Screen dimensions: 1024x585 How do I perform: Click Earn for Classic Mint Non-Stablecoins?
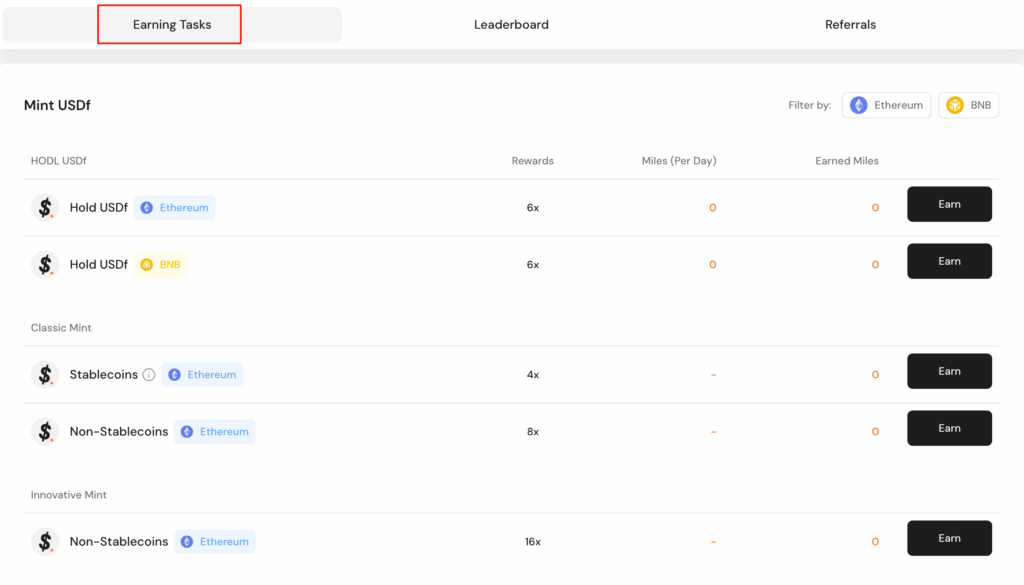pyautogui.click(x=950, y=428)
